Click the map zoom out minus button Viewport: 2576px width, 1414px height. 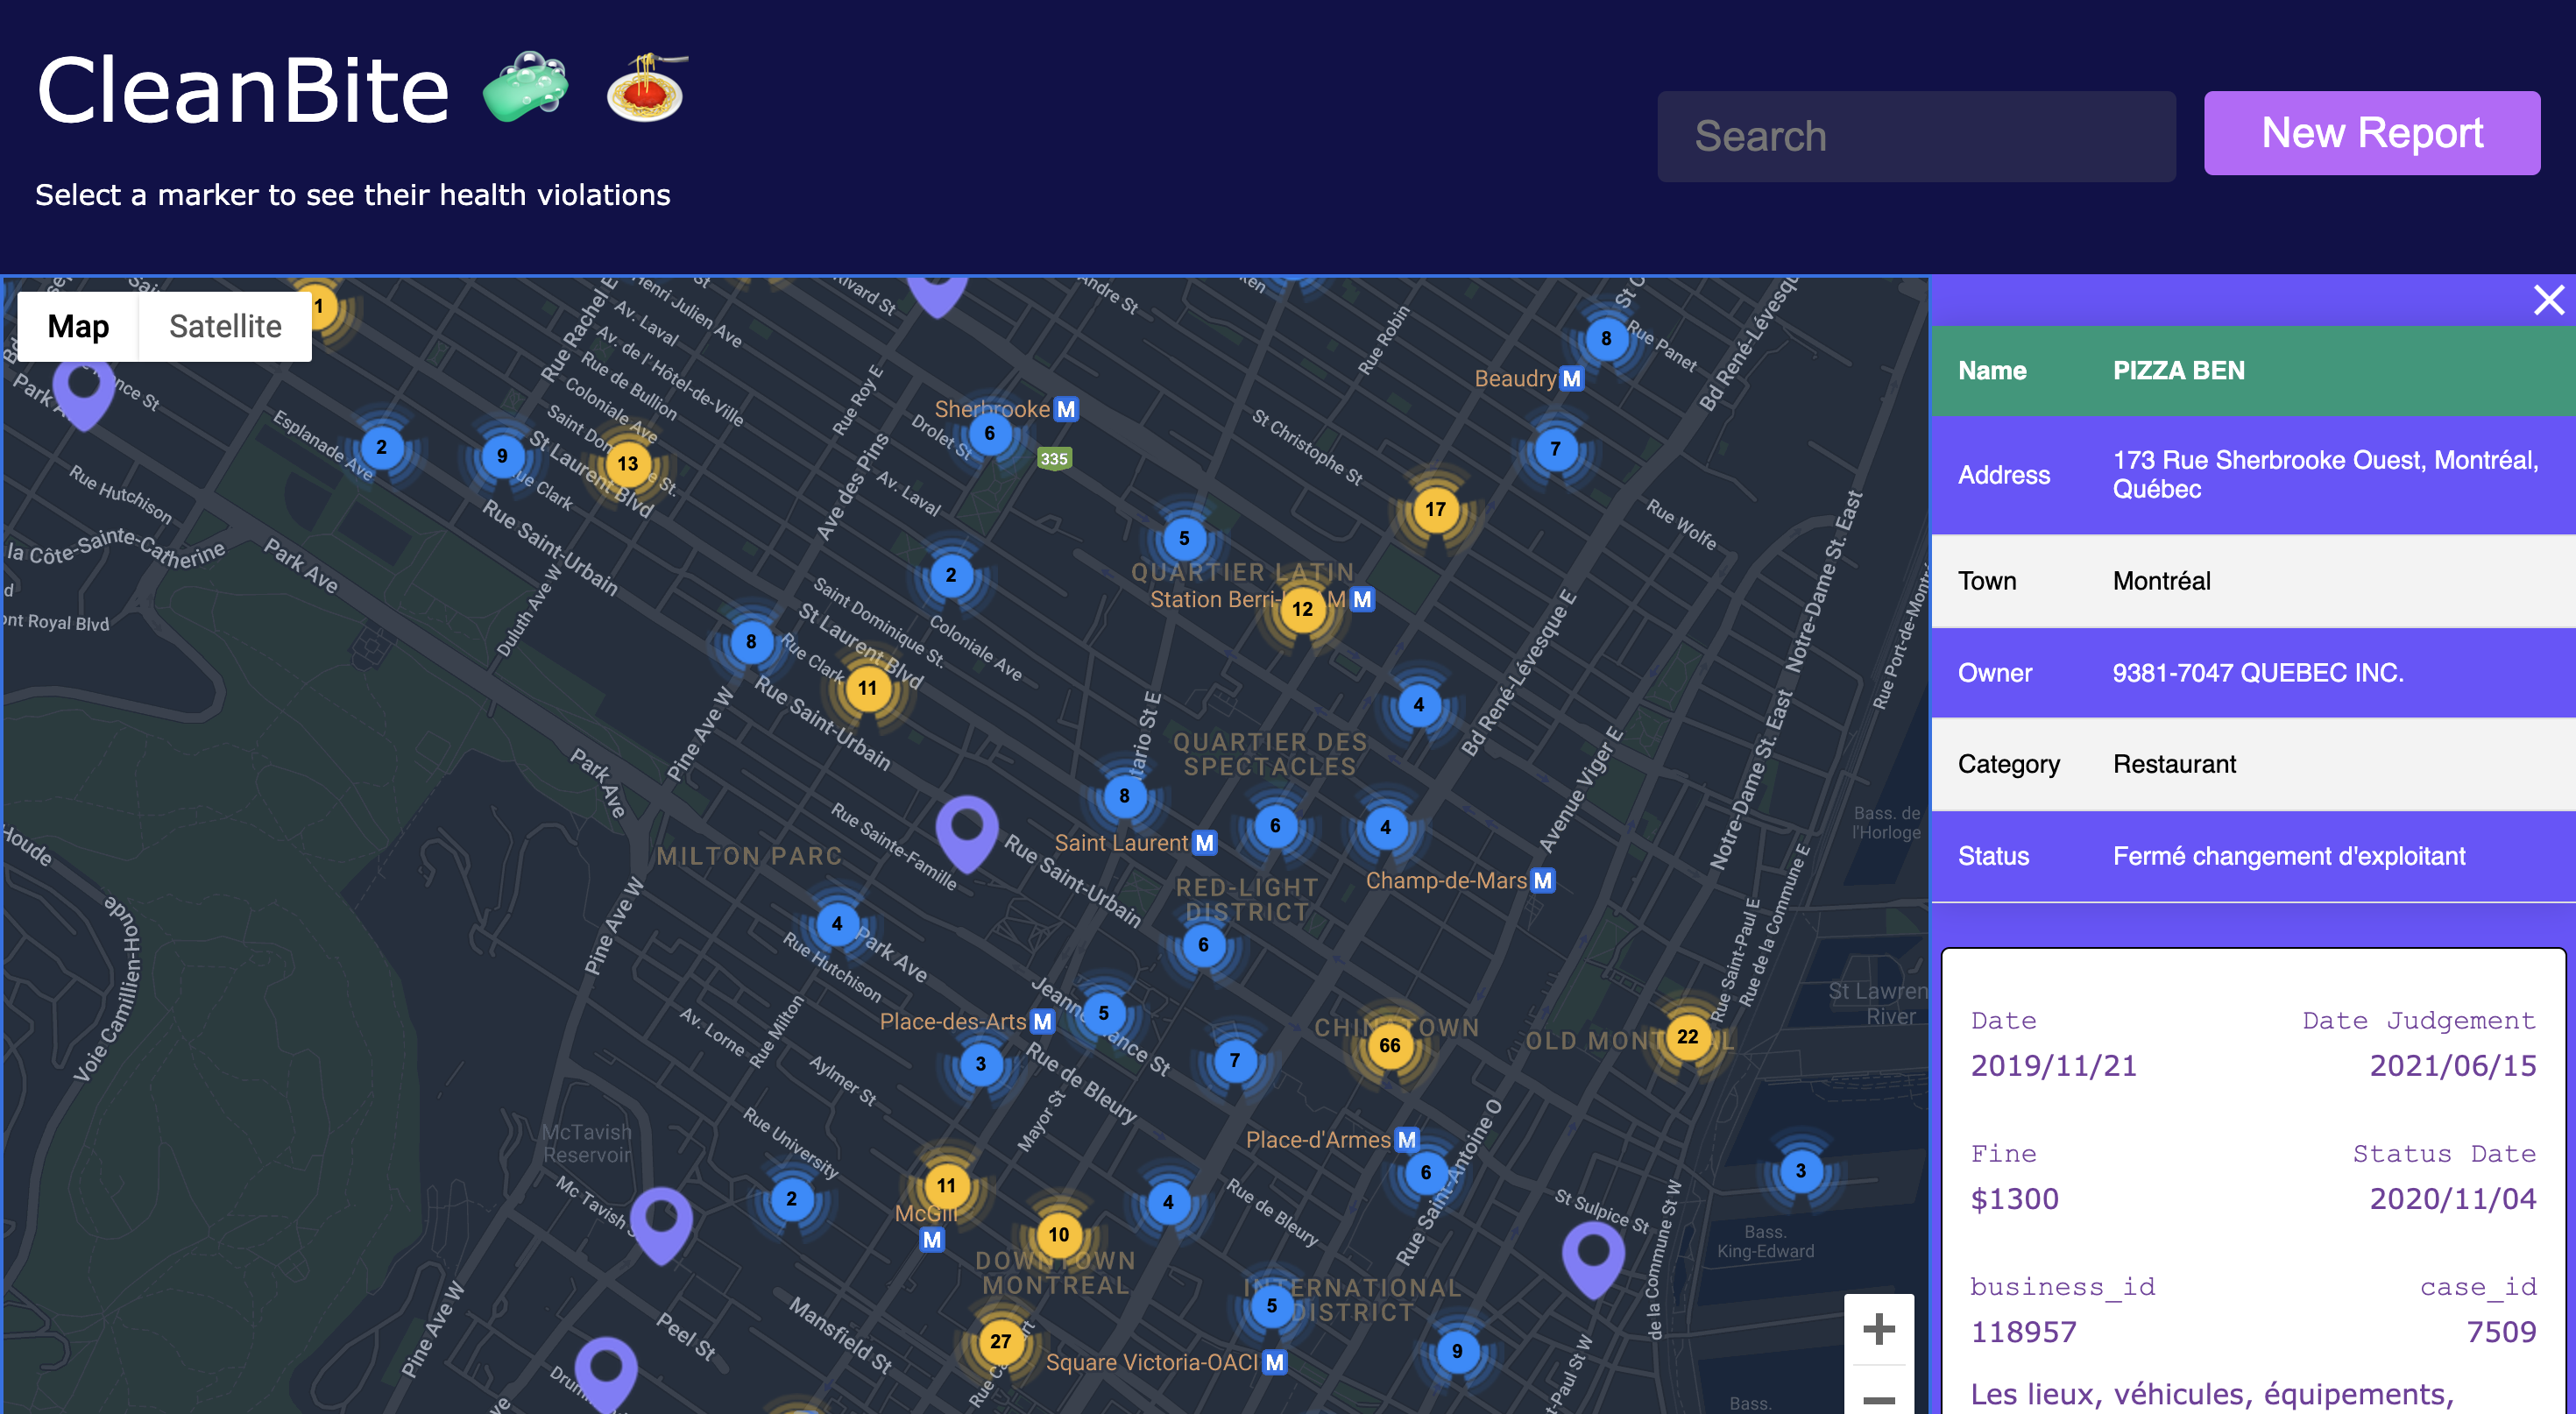tap(1878, 1398)
